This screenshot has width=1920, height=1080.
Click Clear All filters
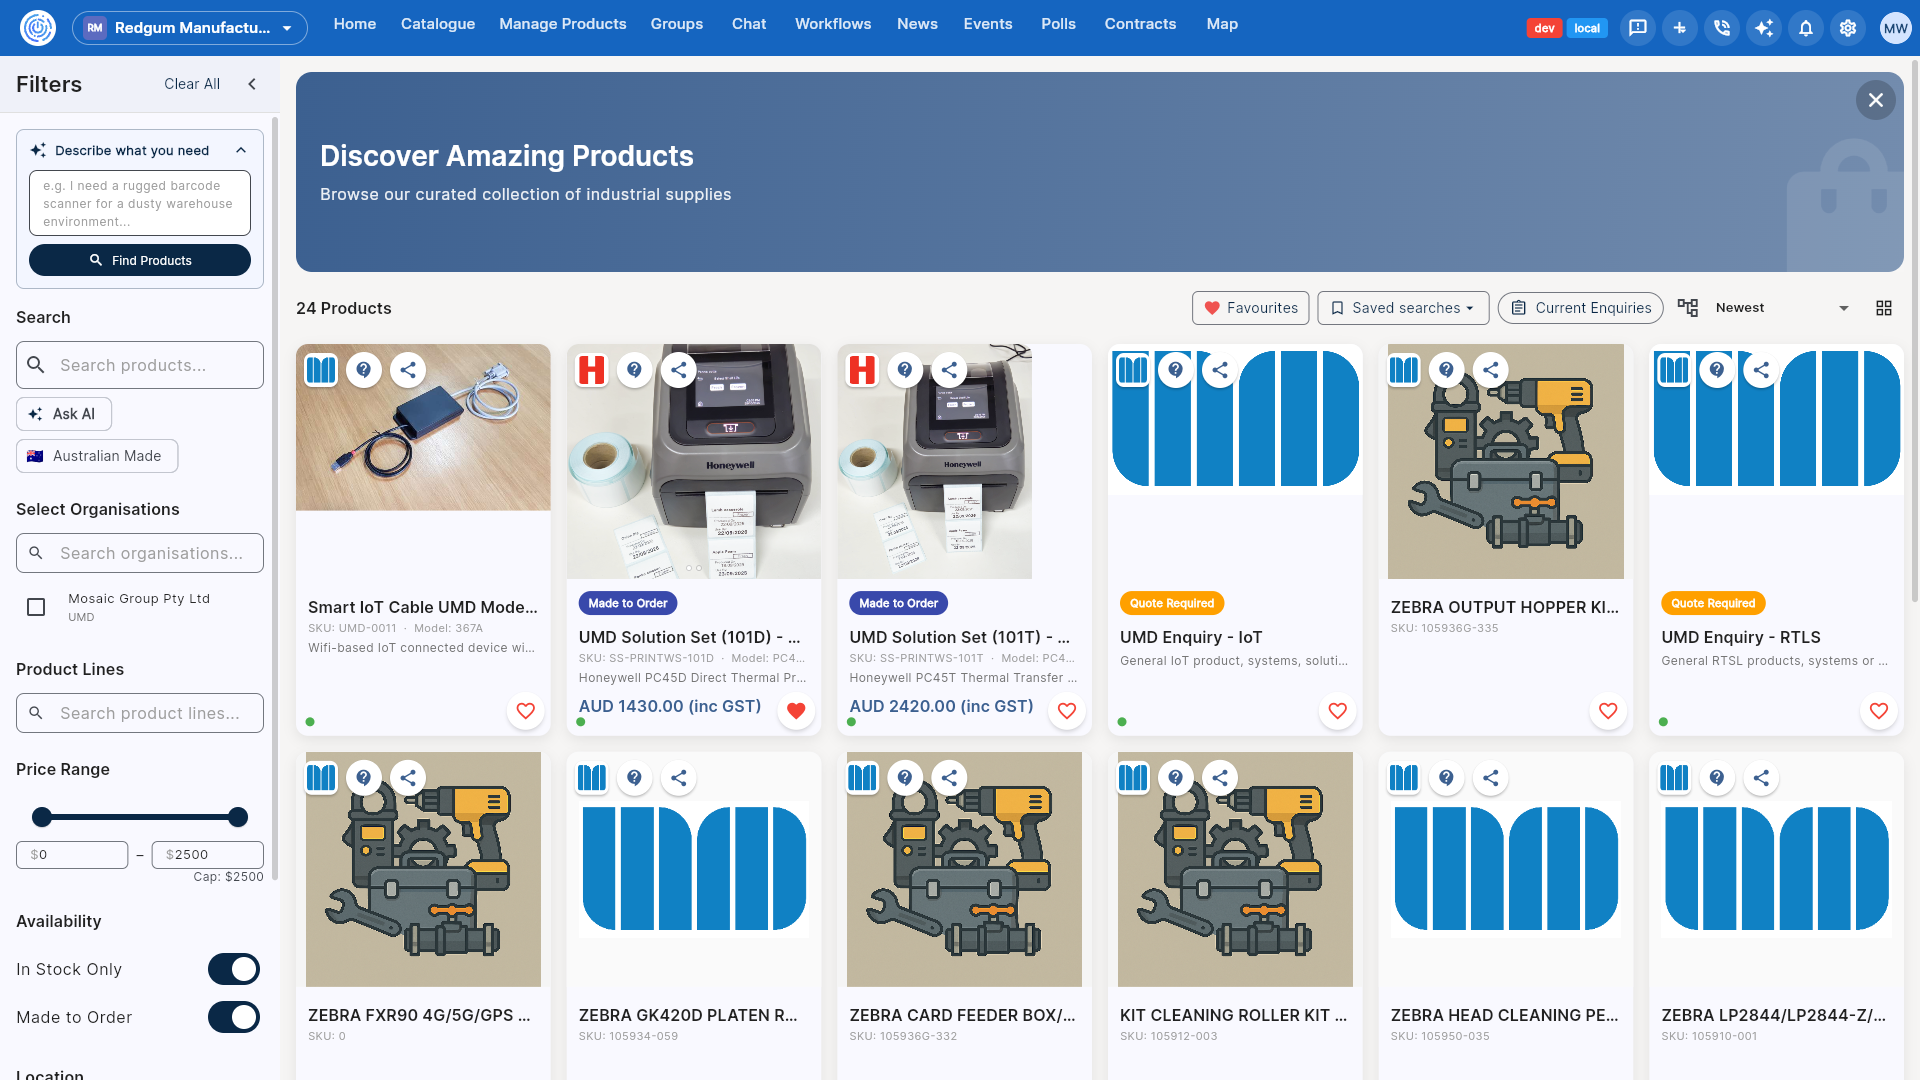point(192,84)
